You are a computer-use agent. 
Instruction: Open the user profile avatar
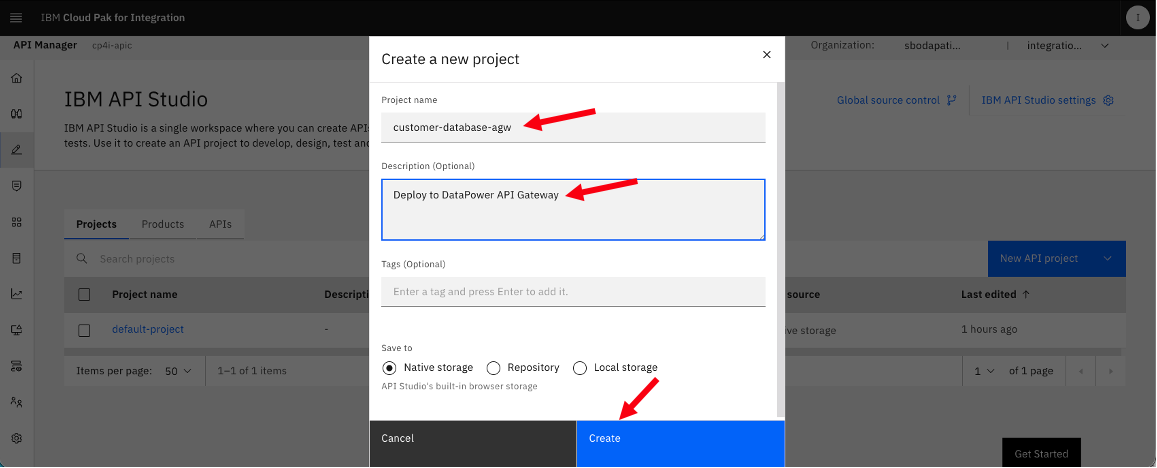pos(1137,18)
